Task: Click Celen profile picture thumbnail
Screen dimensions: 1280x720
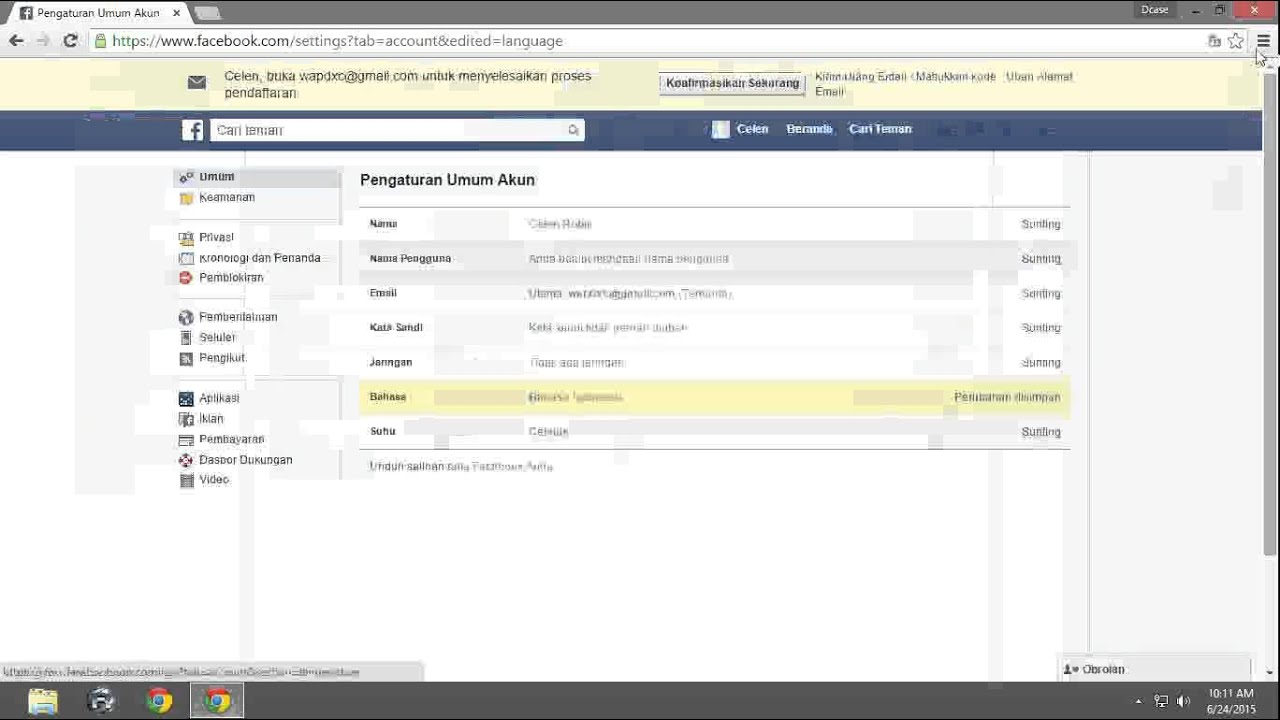Action: tap(720, 129)
